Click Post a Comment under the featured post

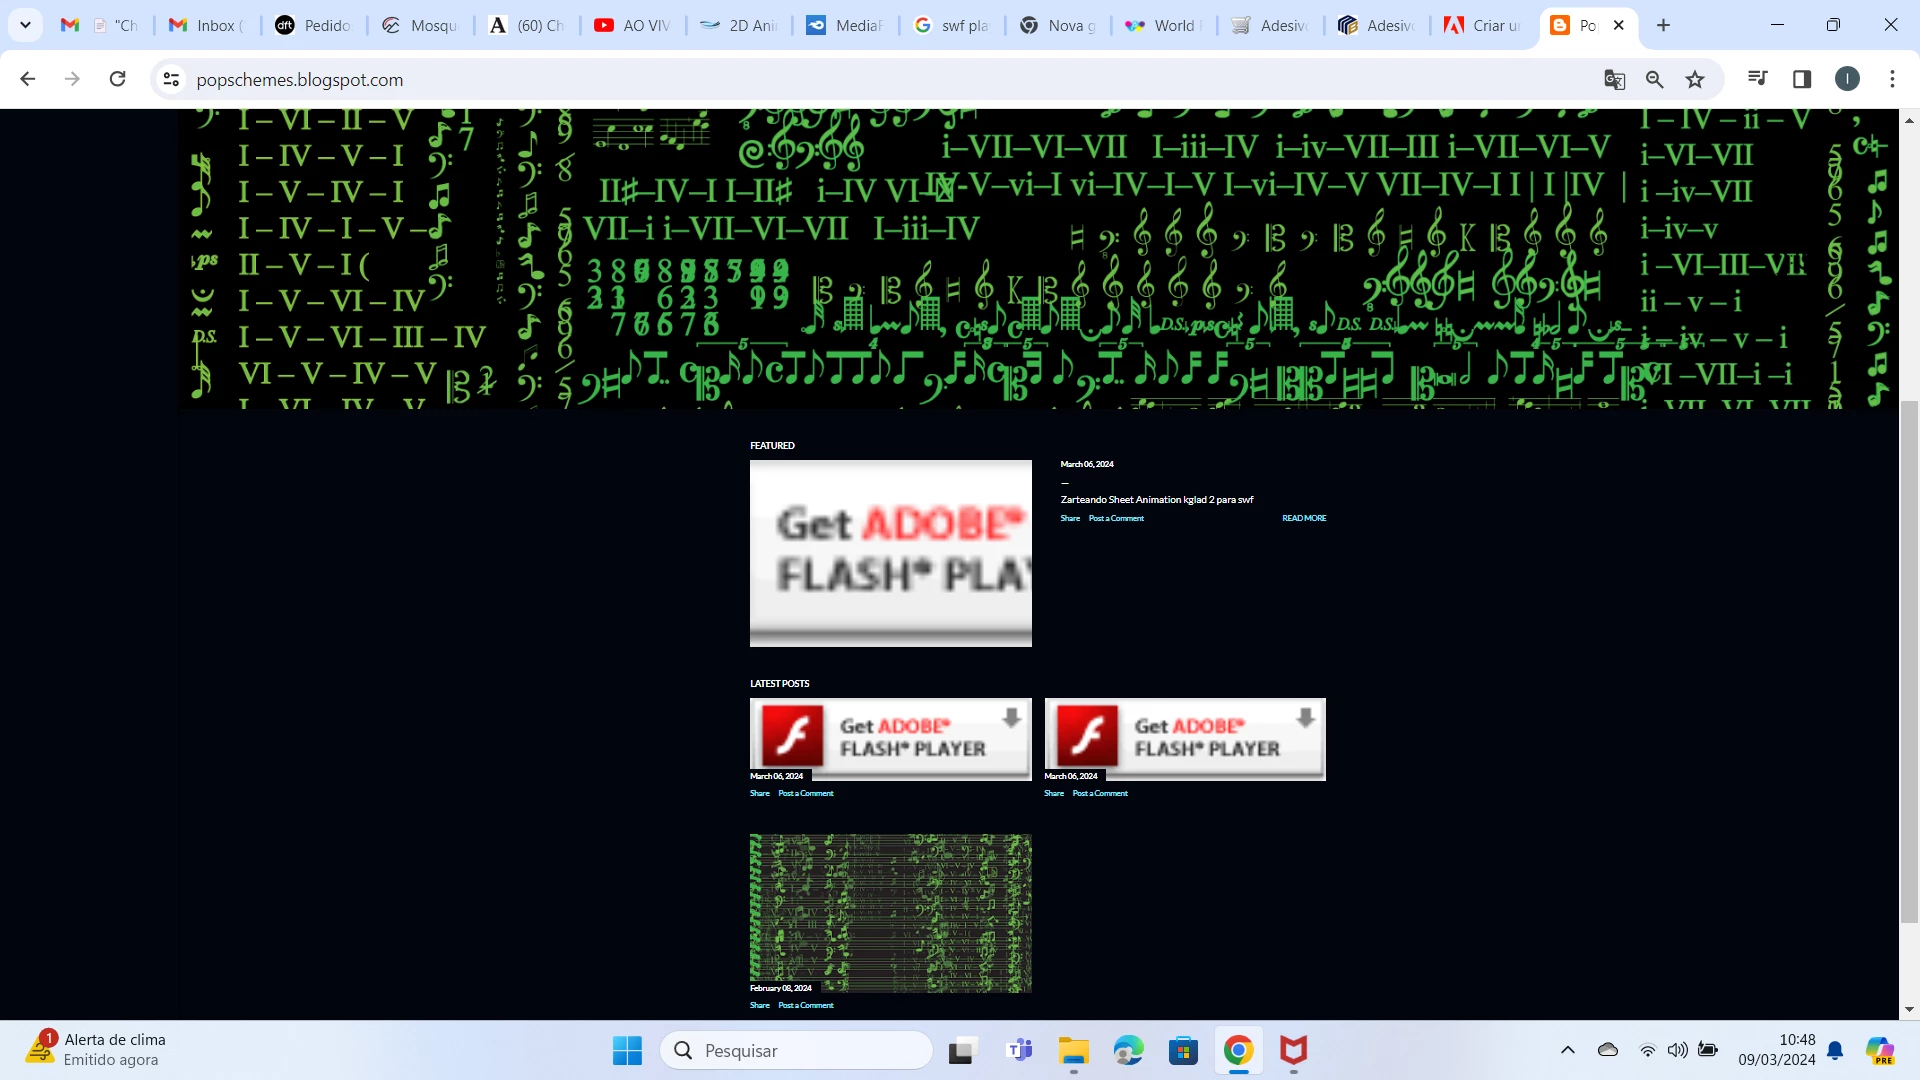1116,518
